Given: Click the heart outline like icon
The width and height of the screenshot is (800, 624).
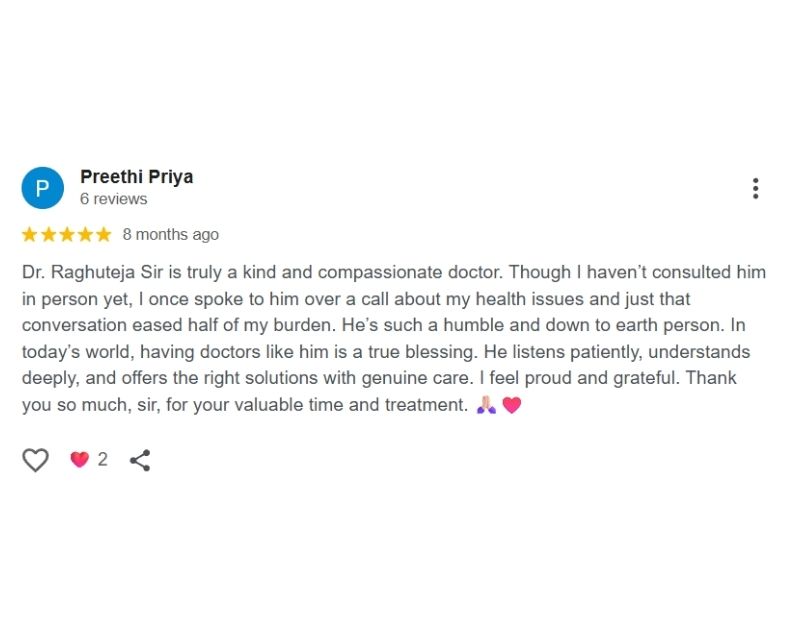Looking at the screenshot, I should point(36,460).
